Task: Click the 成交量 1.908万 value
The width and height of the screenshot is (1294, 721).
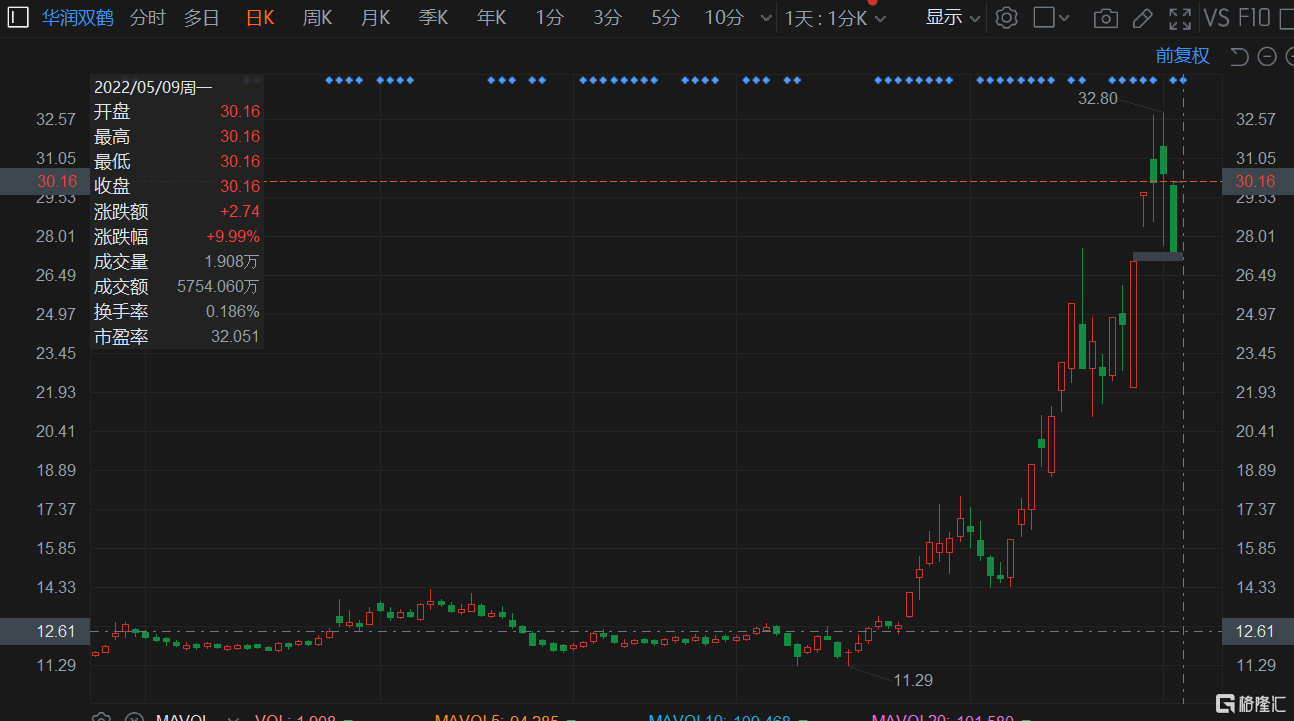Action: (232, 262)
